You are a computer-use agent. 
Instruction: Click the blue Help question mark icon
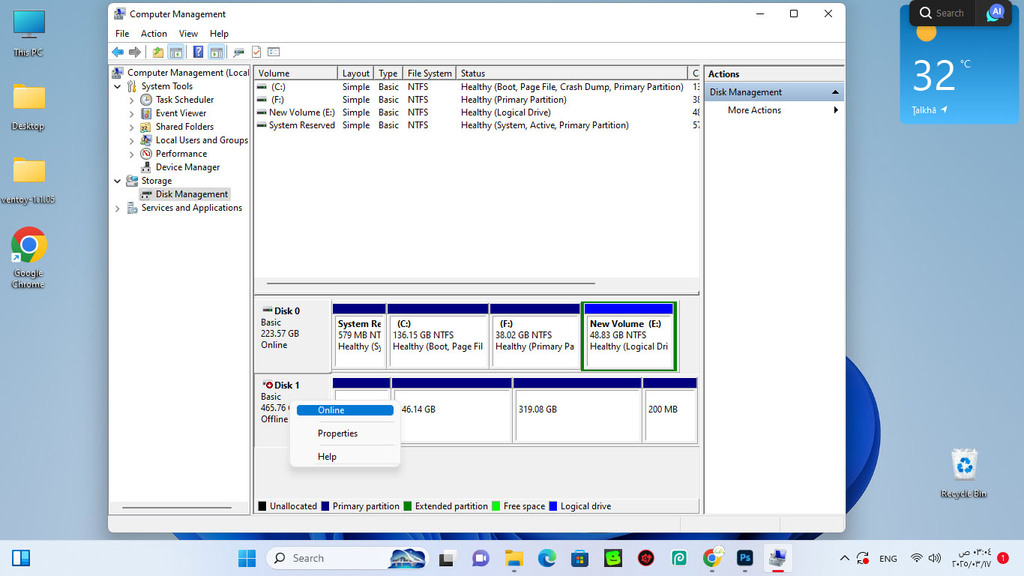(198, 52)
